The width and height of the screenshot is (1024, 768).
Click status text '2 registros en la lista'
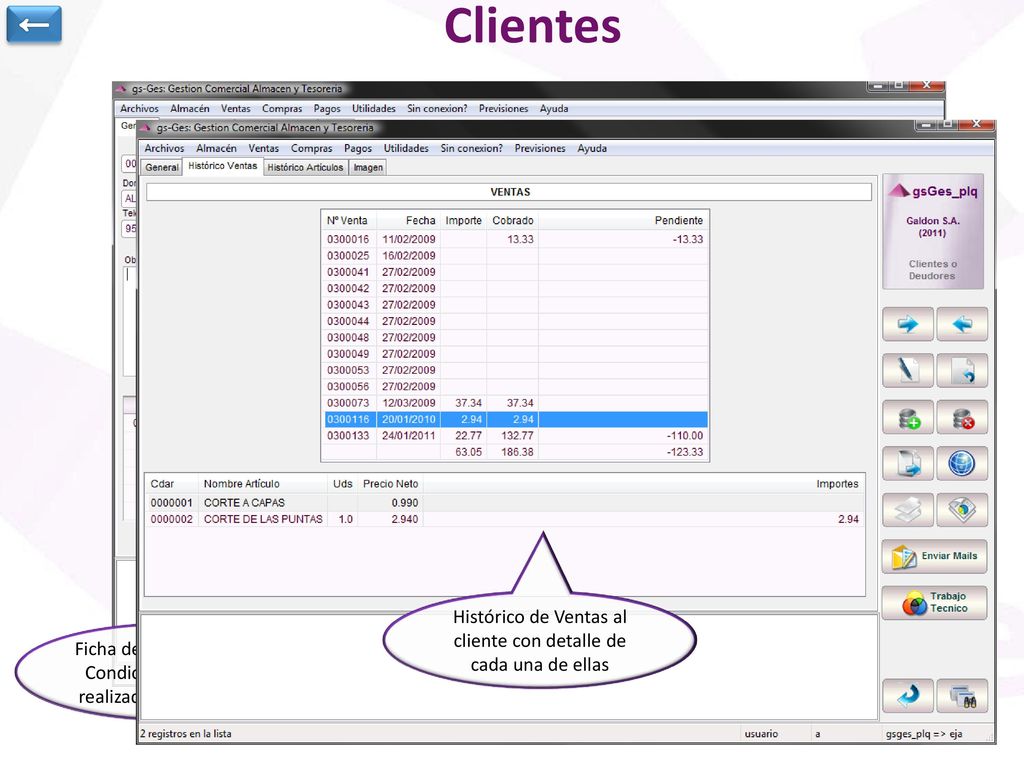point(186,734)
